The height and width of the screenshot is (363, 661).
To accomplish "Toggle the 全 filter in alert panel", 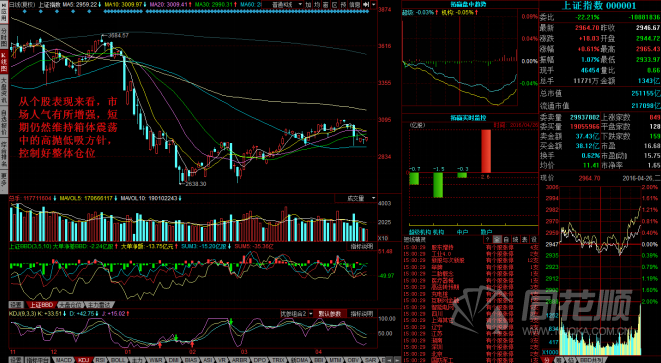I will click(497, 239).
